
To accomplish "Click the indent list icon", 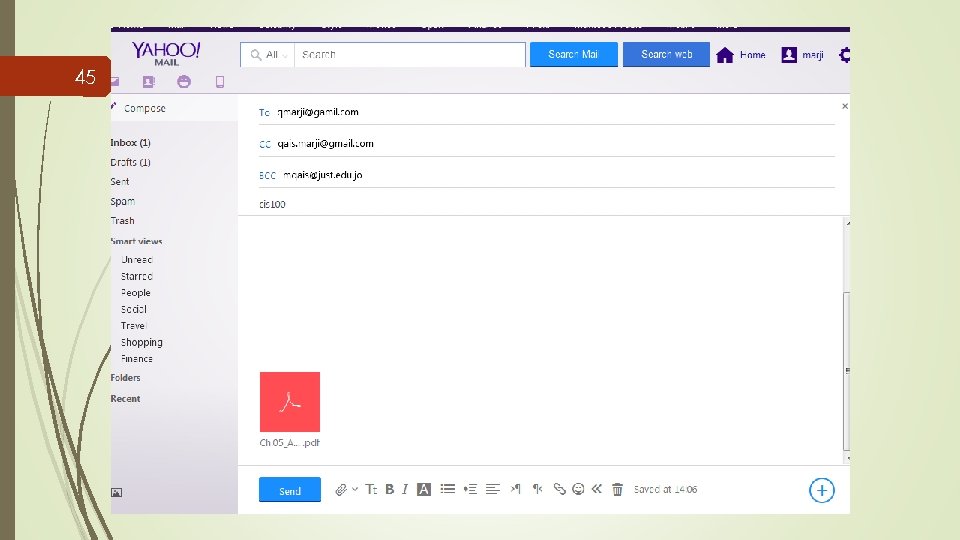I will [470, 489].
